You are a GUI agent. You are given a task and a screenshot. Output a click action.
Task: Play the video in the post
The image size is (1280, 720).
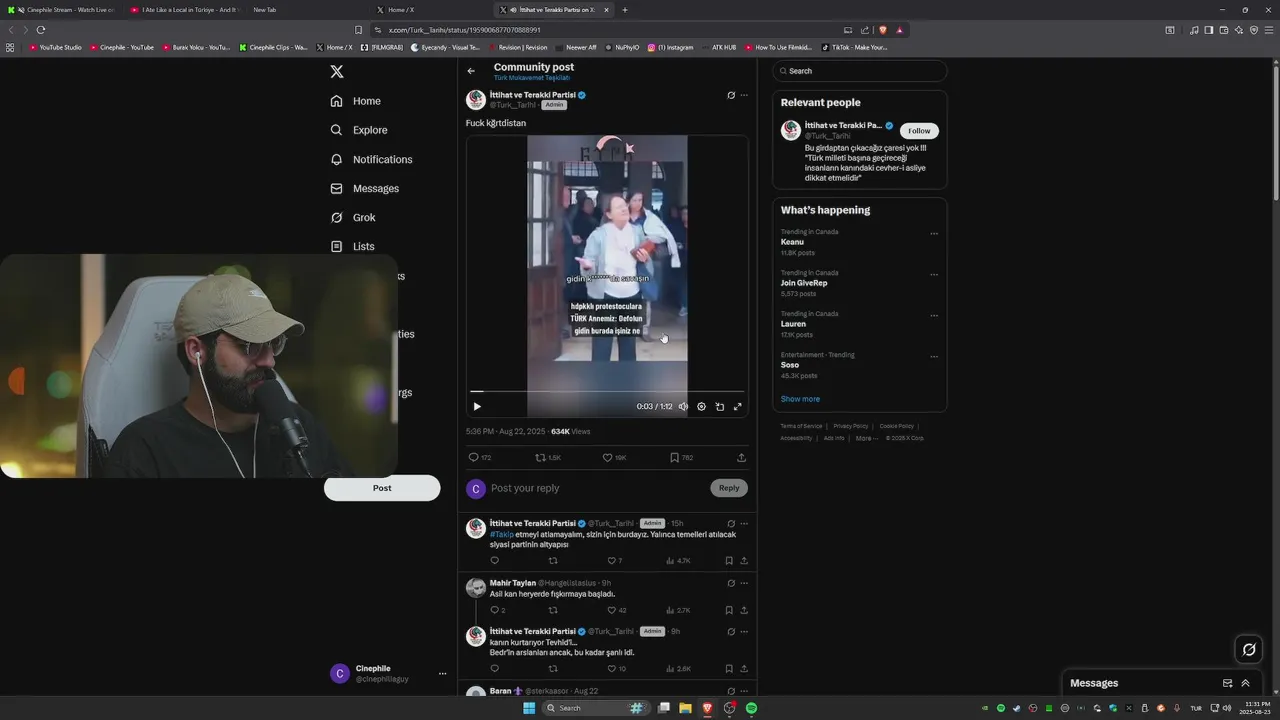click(x=477, y=407)
